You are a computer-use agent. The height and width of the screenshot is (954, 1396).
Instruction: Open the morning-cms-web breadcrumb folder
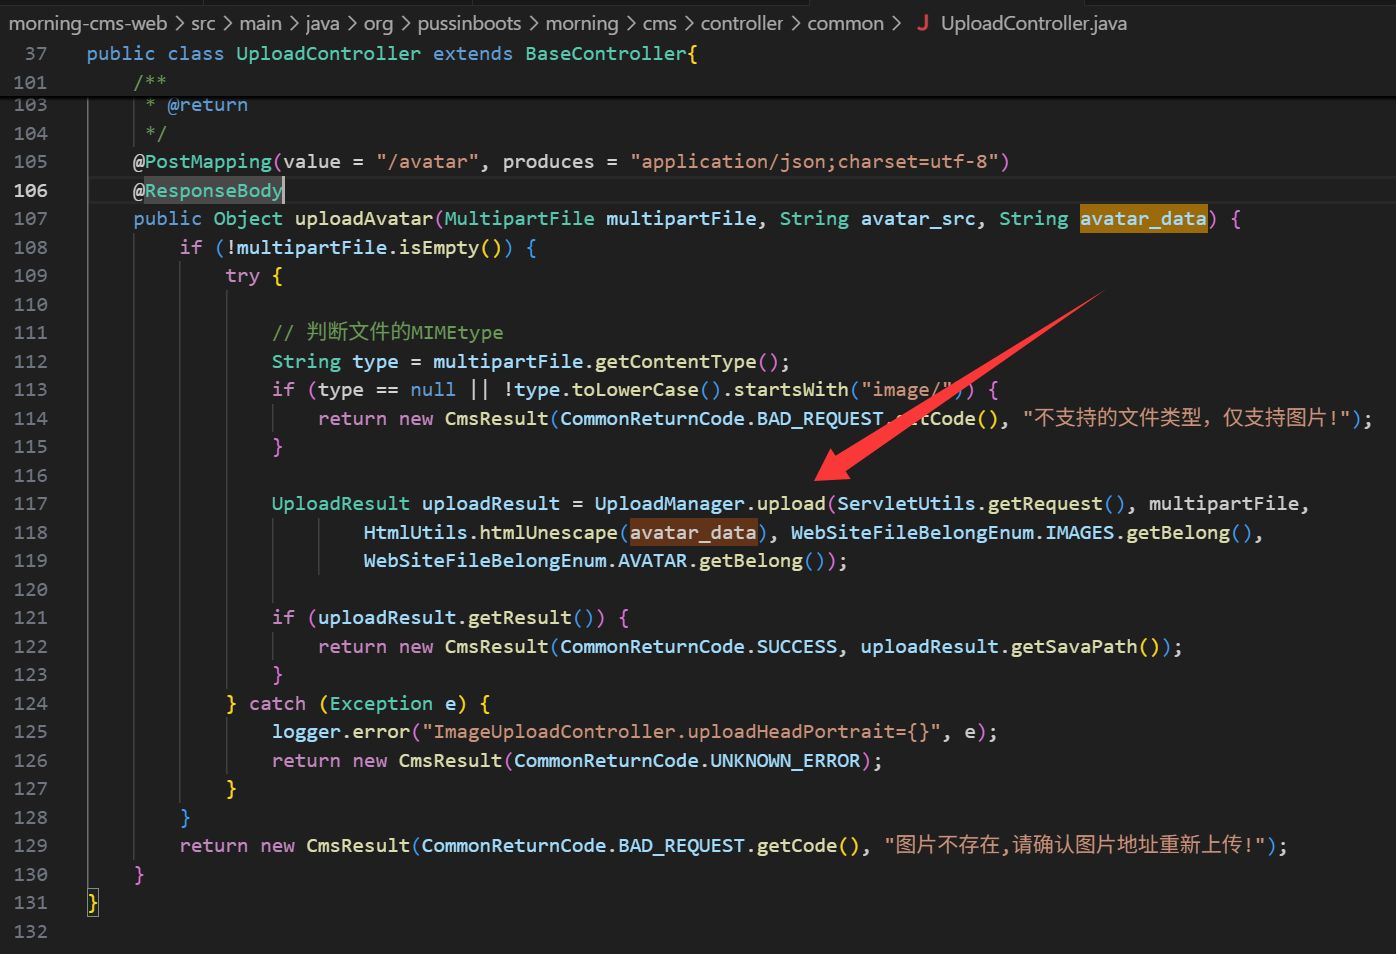[88, 23]
